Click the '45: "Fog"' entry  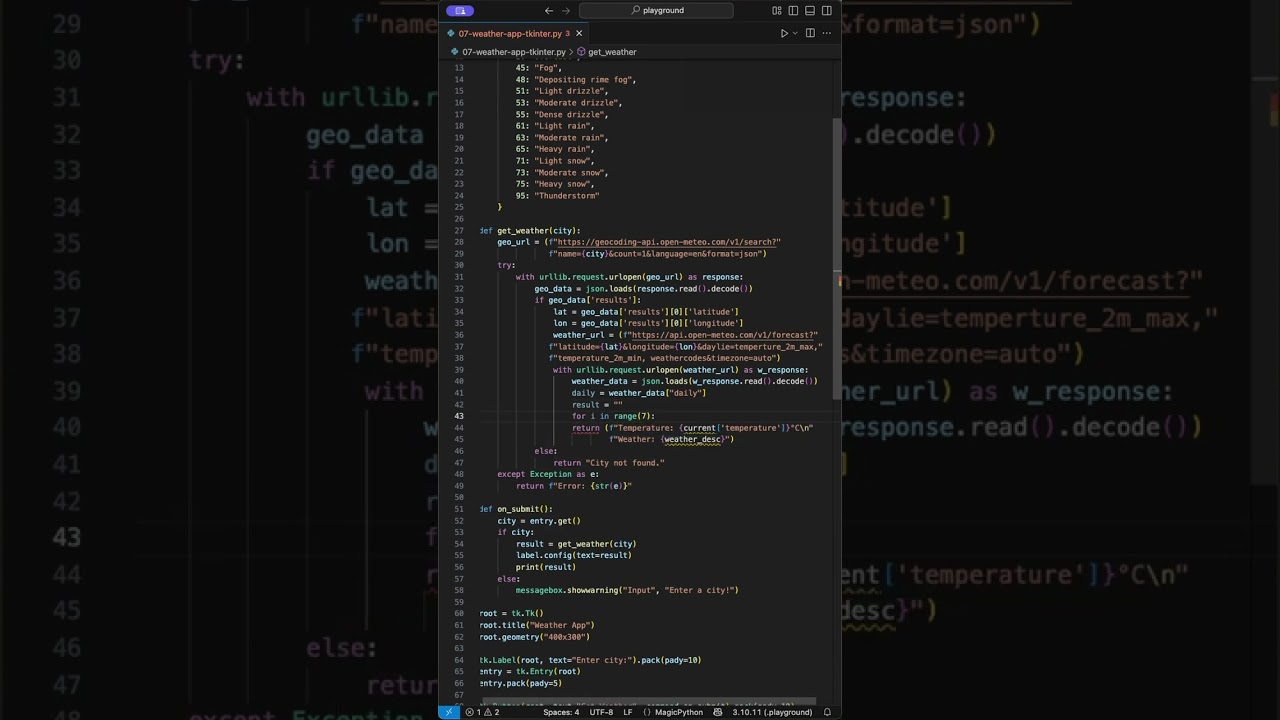click(x=538, y=68)
